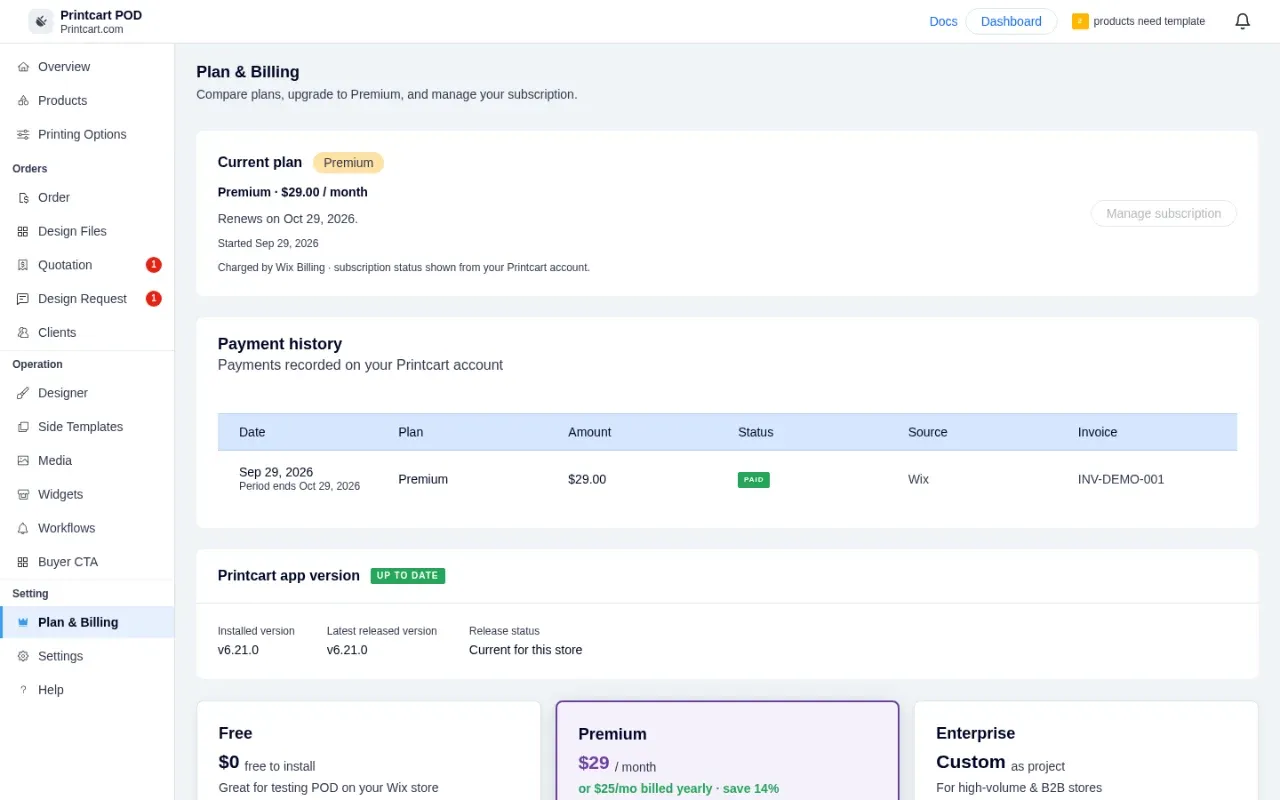Click the yellow products-need-template alert icon
Image resolution: width=1280 pixels, height=800 pixels.
(1080, 21)
